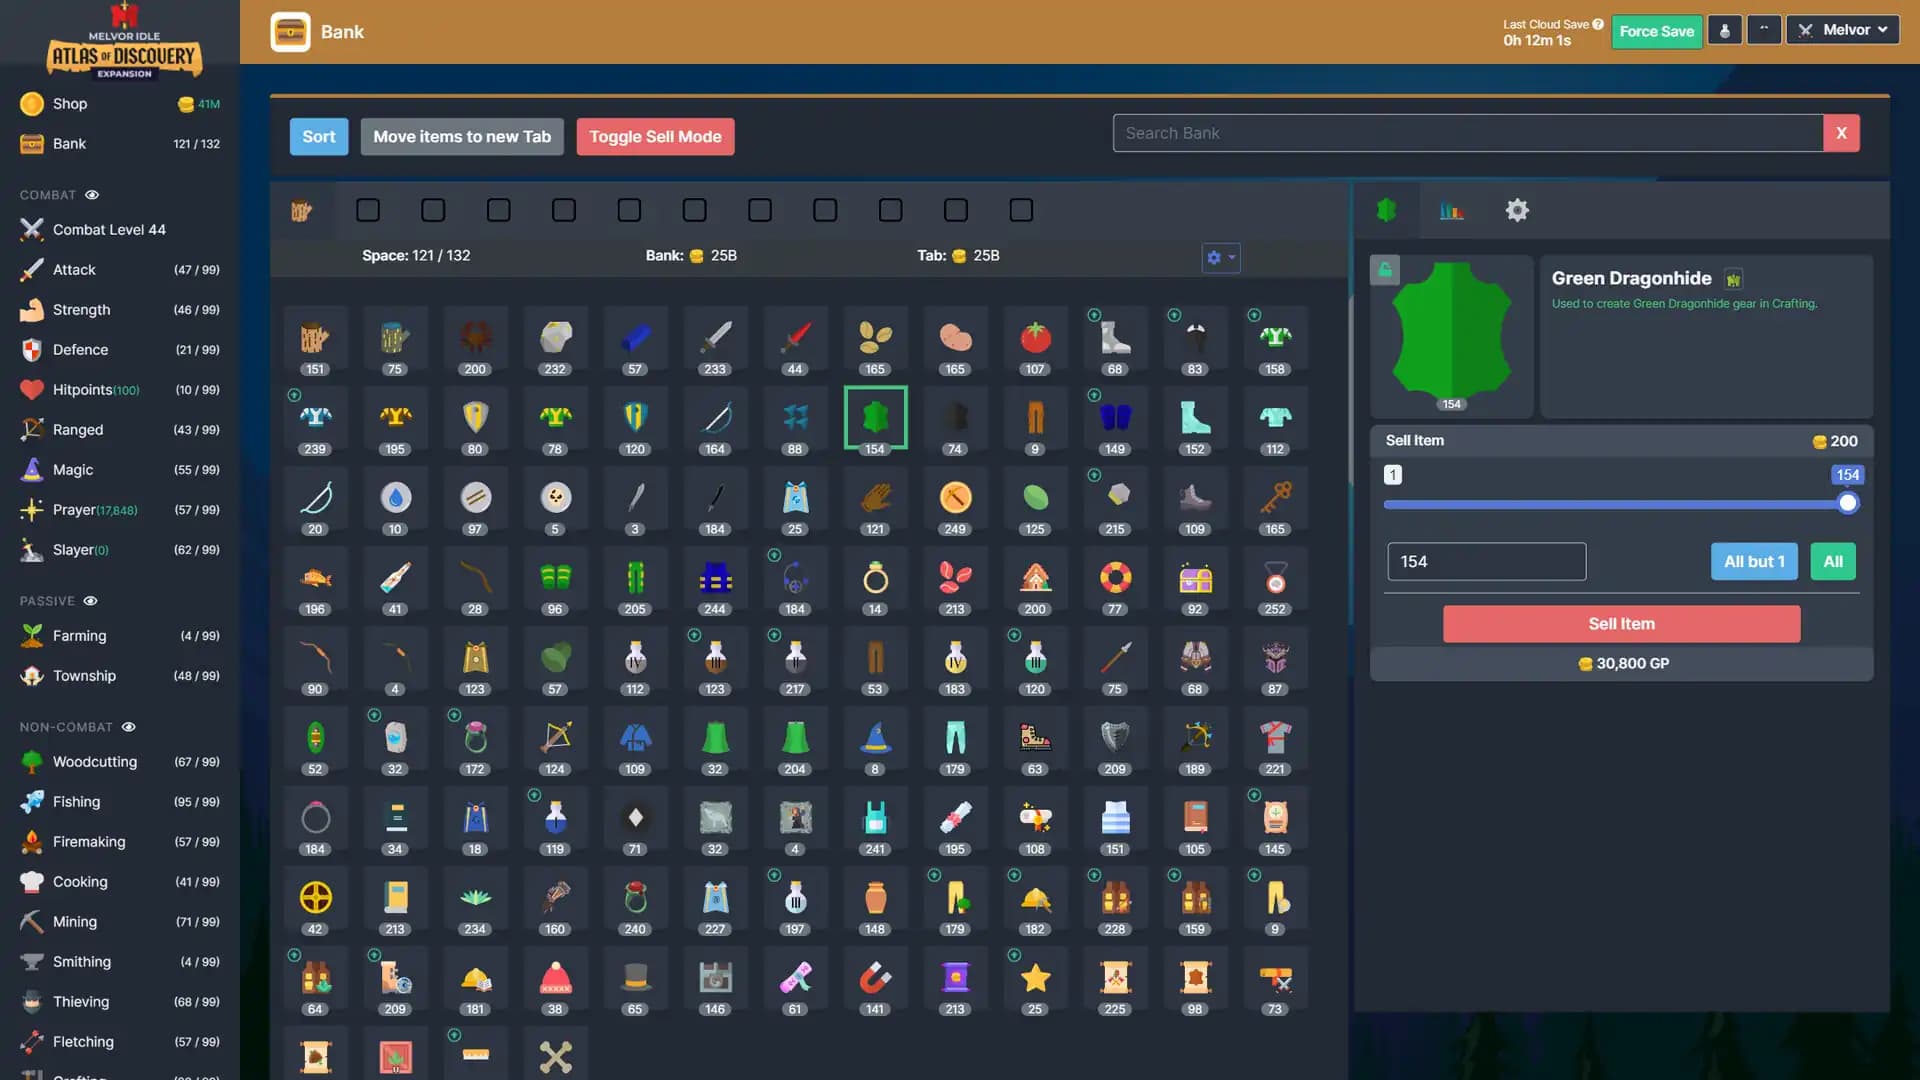The image size is (1920, 1080).
Task: Expand the tab options dropdown near Tab value
Action: coord(1220,257)
